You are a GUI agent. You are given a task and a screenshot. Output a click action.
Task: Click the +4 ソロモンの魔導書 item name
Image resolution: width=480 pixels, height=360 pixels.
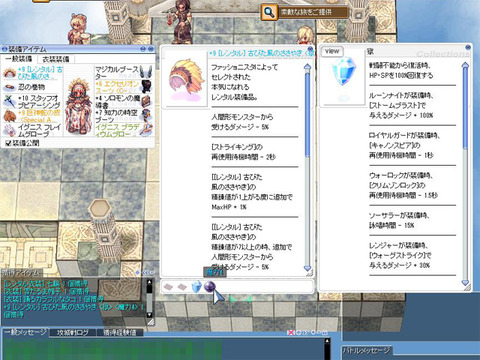[118, 101]
